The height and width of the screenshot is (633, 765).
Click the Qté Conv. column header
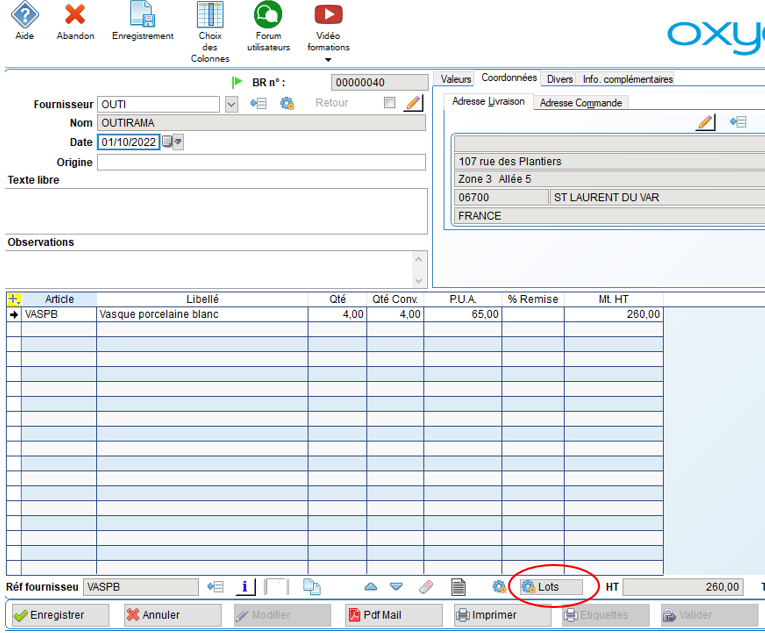(395, 299)
